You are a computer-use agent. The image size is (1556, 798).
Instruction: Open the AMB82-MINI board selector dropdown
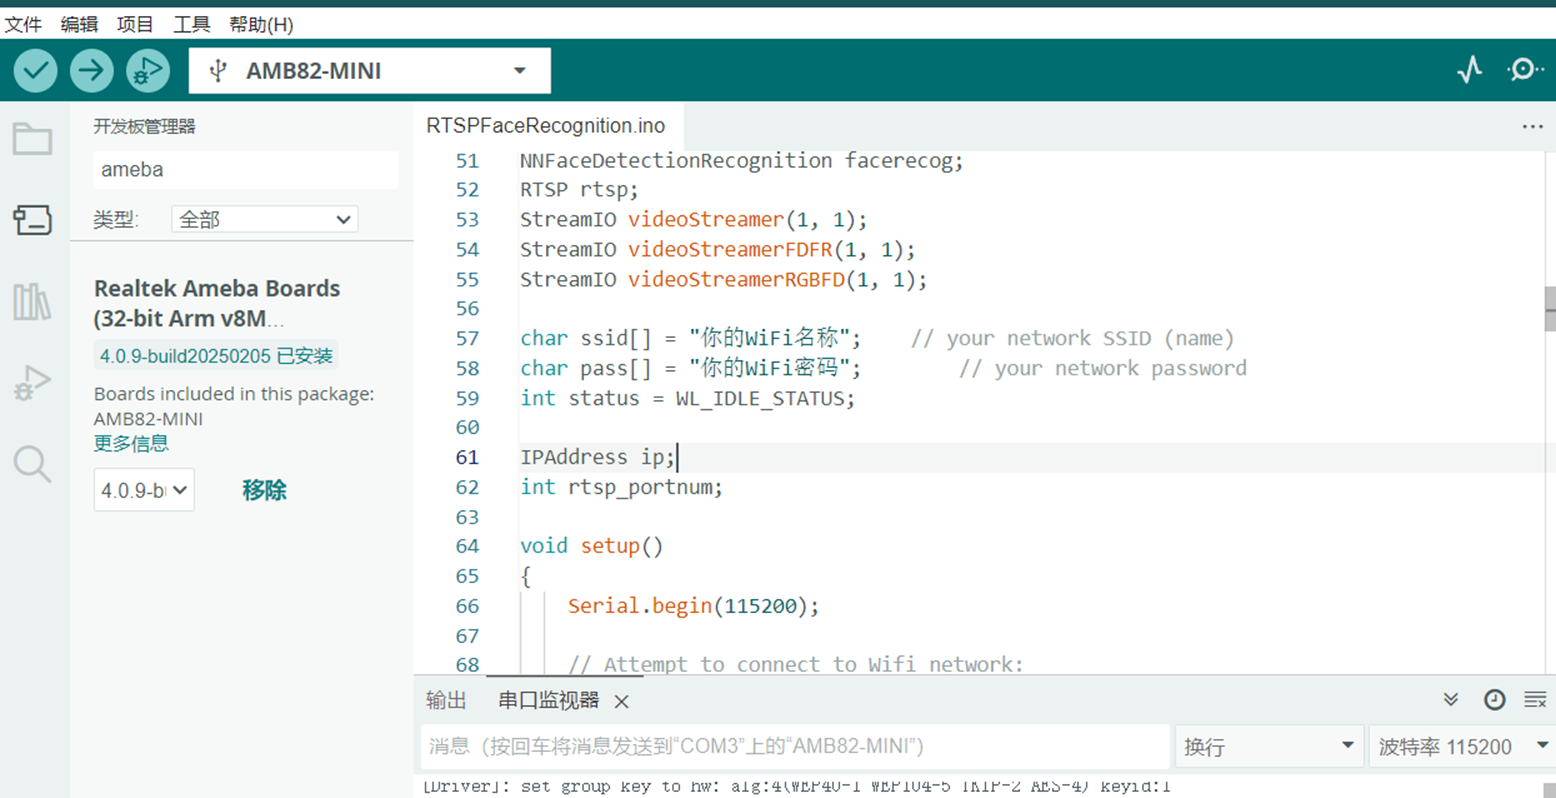(x=370, y=71)
